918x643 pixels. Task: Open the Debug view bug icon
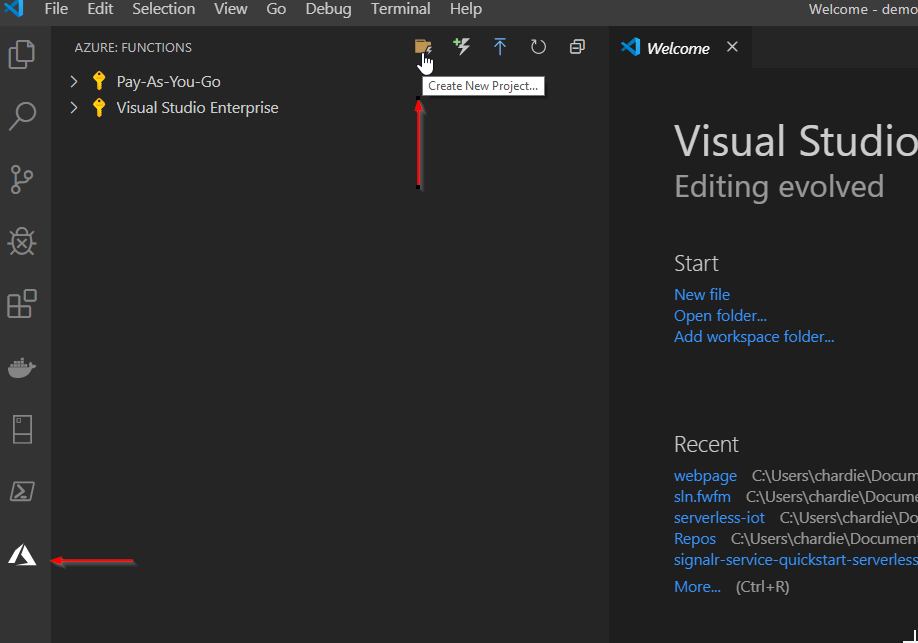point(22,241)
